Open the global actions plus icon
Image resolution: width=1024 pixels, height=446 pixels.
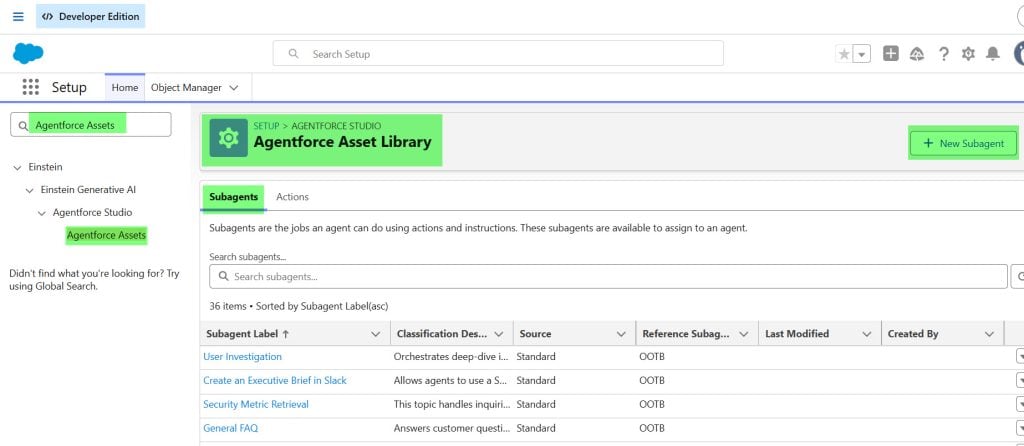point(891,54)
